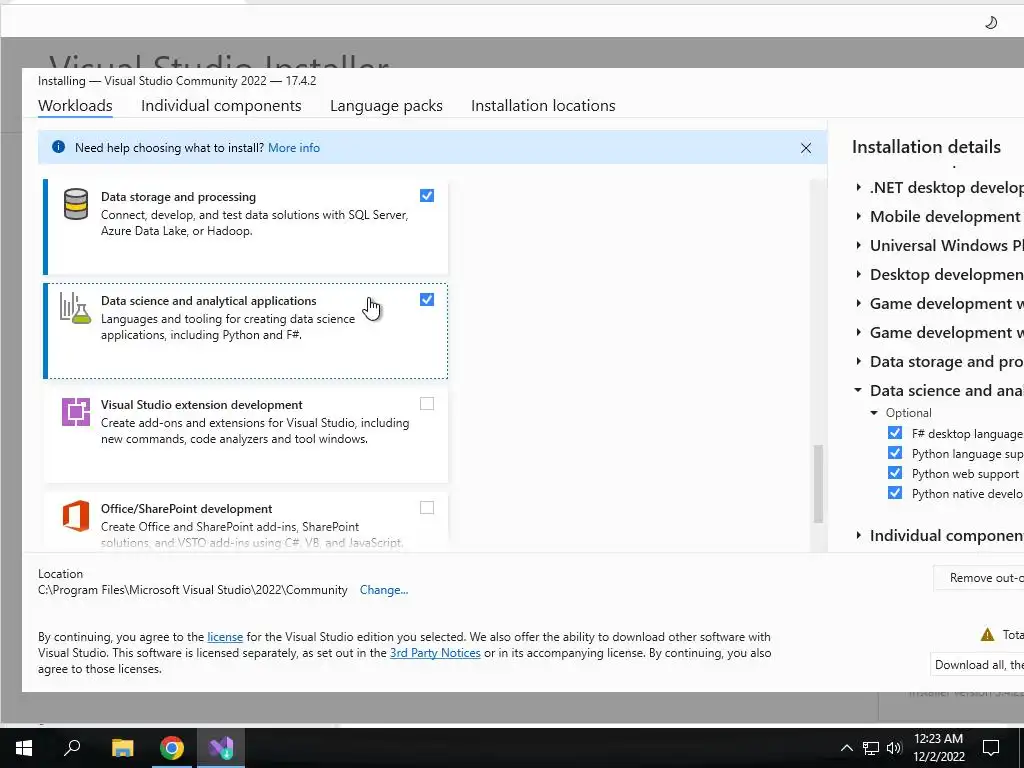The width and height of the screenshot is (1024, 768).
Task: Uncheck F# desktop language support option
Action: pos(895,433)
